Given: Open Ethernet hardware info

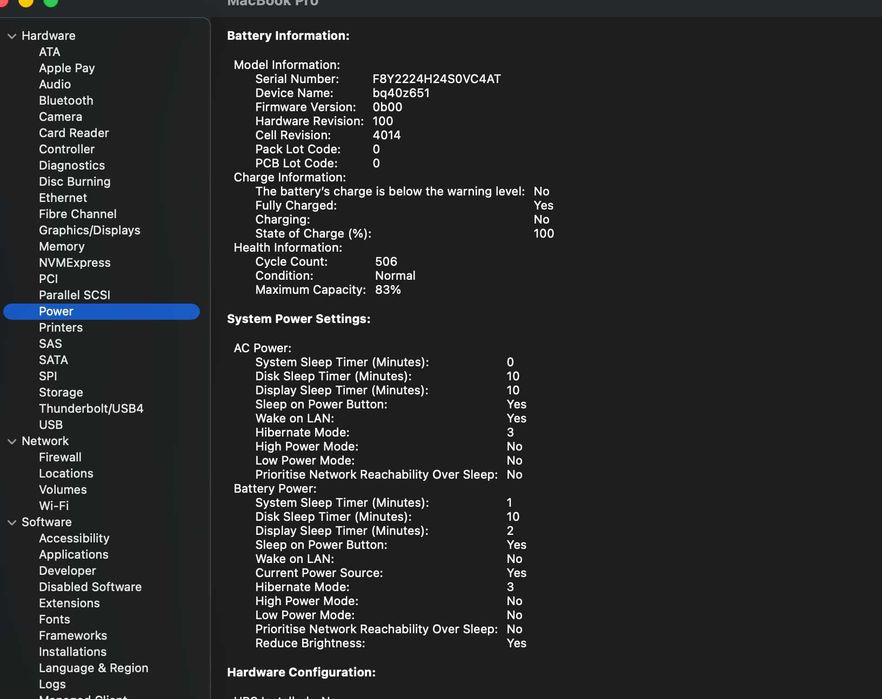Looking at the screenshot, I should (x=62, y=198).
